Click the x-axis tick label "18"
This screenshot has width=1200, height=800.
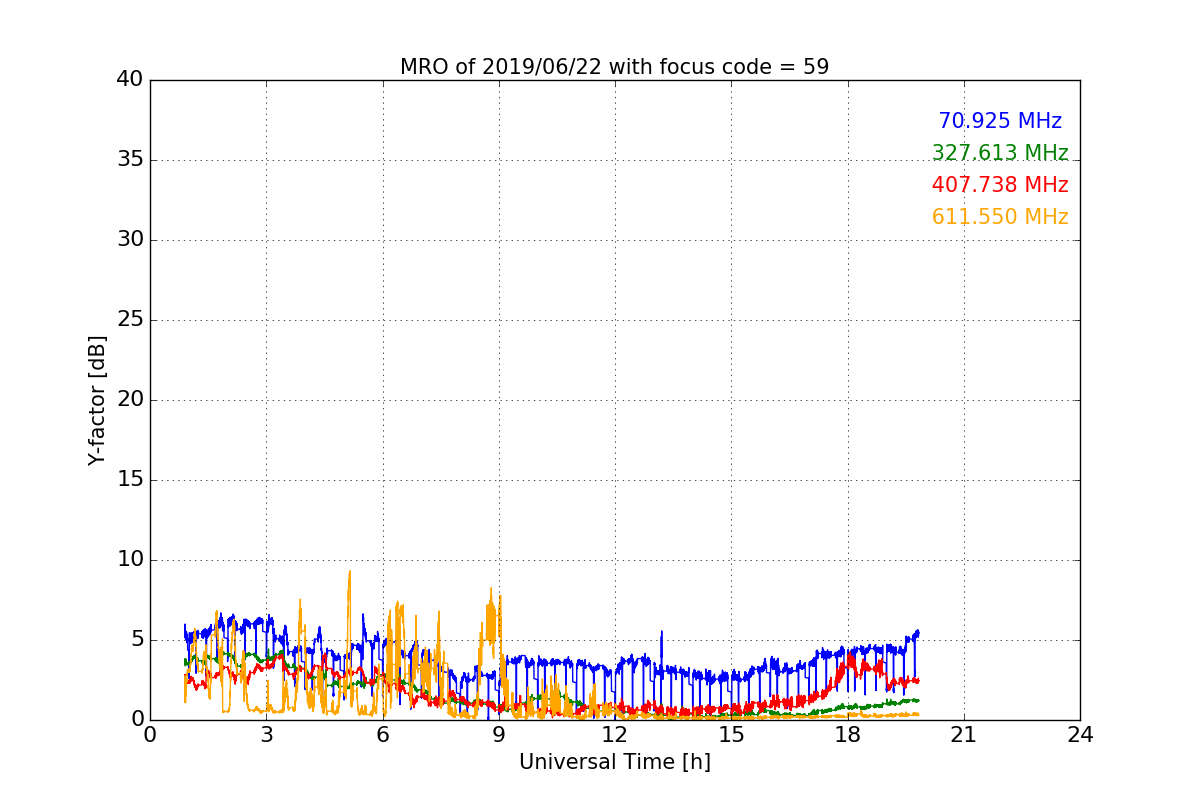point(848,735)
